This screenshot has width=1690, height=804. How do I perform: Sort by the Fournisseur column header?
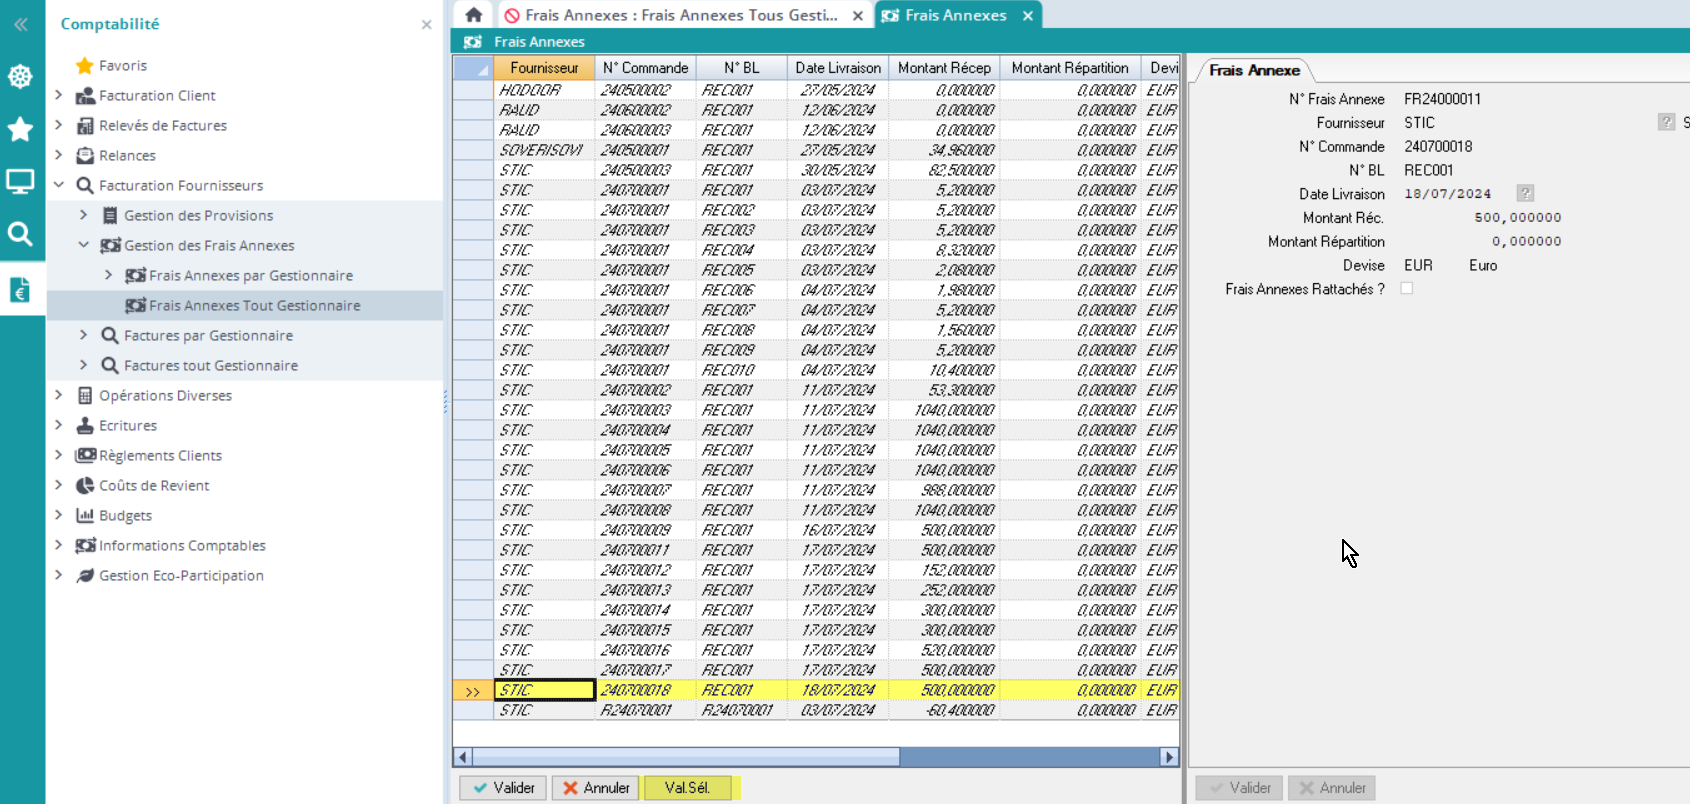click(544, 68)
